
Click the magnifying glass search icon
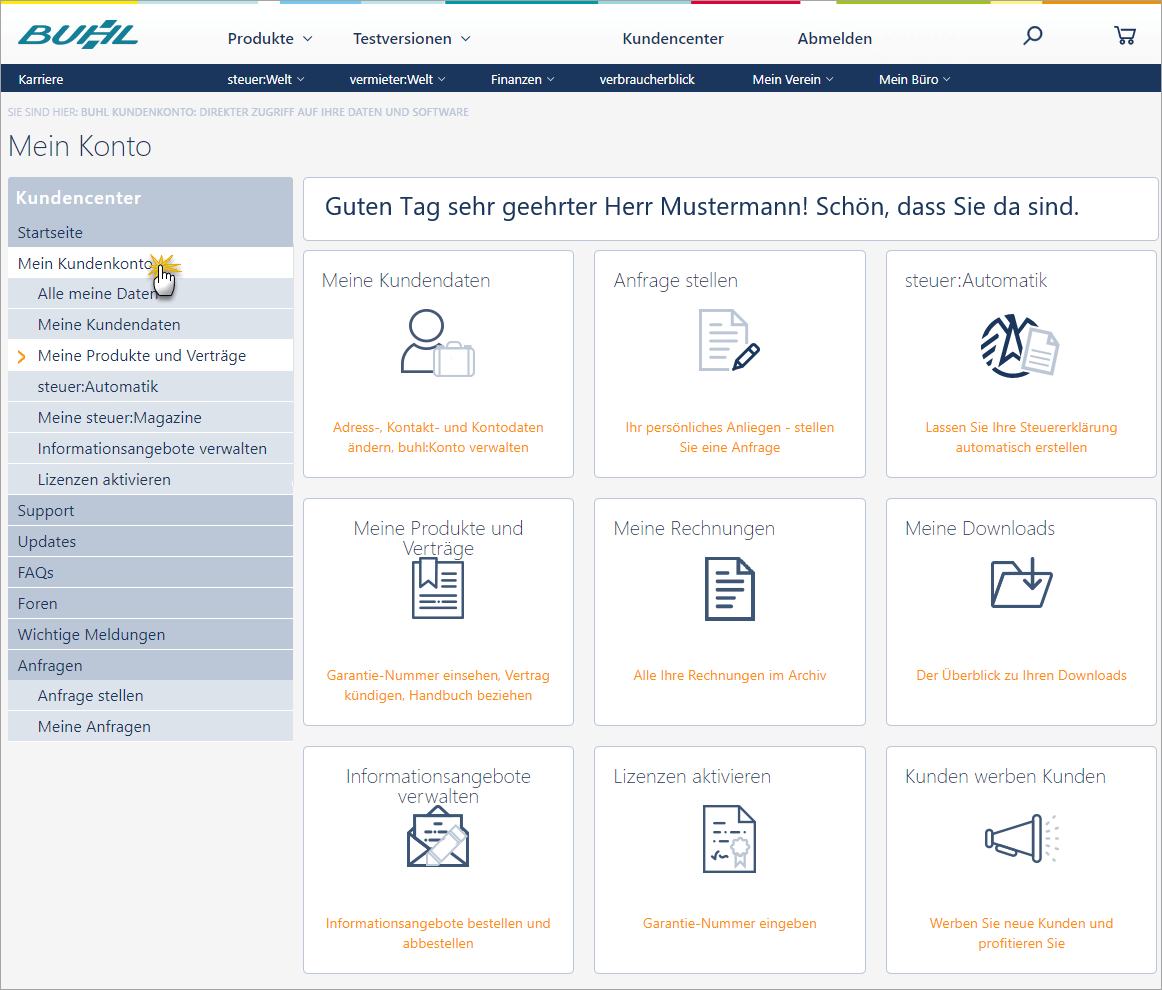coord(1033,36)
